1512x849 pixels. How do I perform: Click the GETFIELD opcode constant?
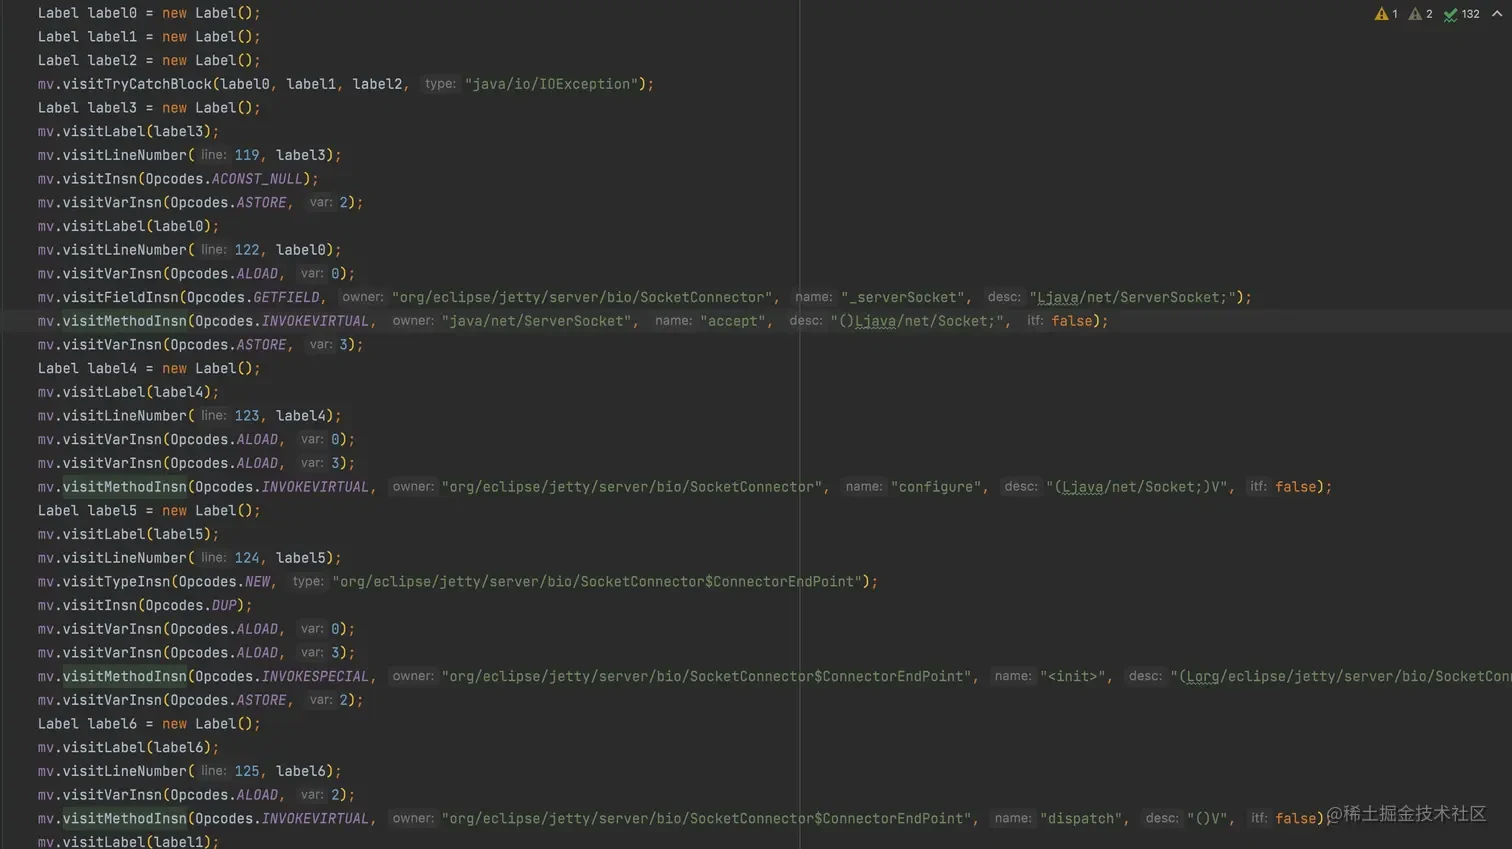pos(286,297)
